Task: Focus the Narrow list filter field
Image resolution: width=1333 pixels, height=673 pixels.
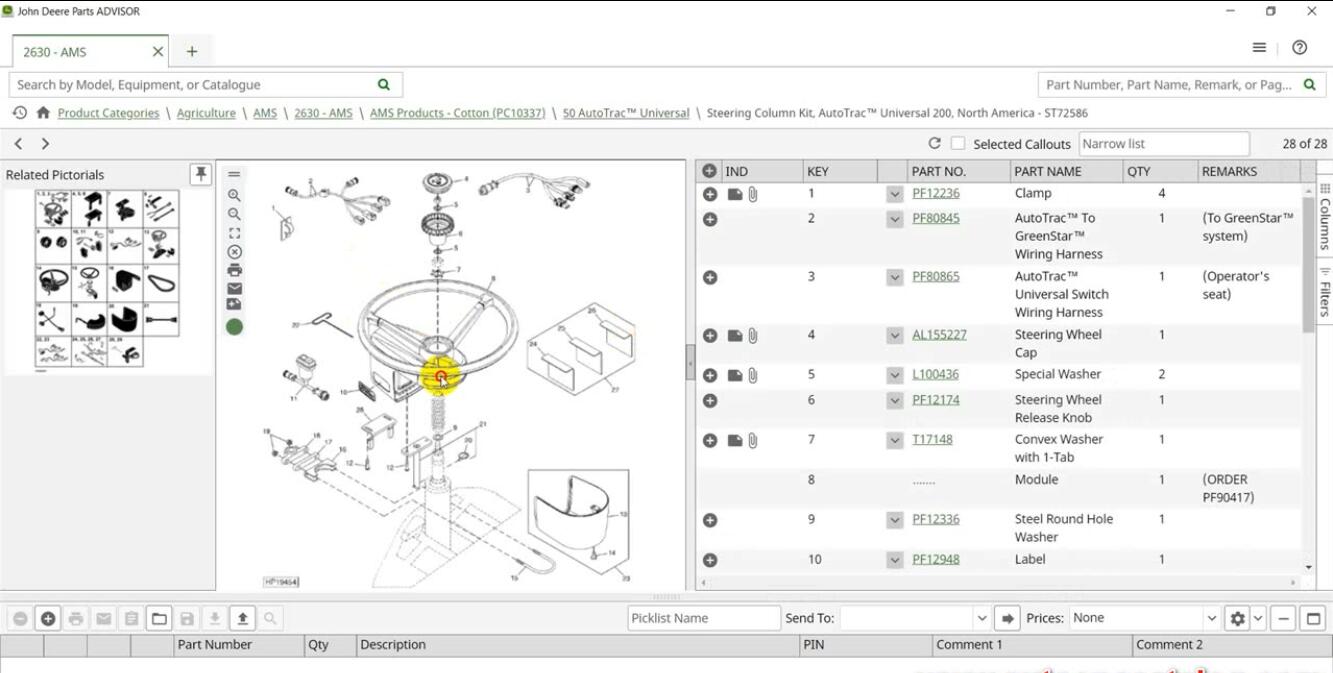Action: pyautogui.click(x=1164, y=144)
